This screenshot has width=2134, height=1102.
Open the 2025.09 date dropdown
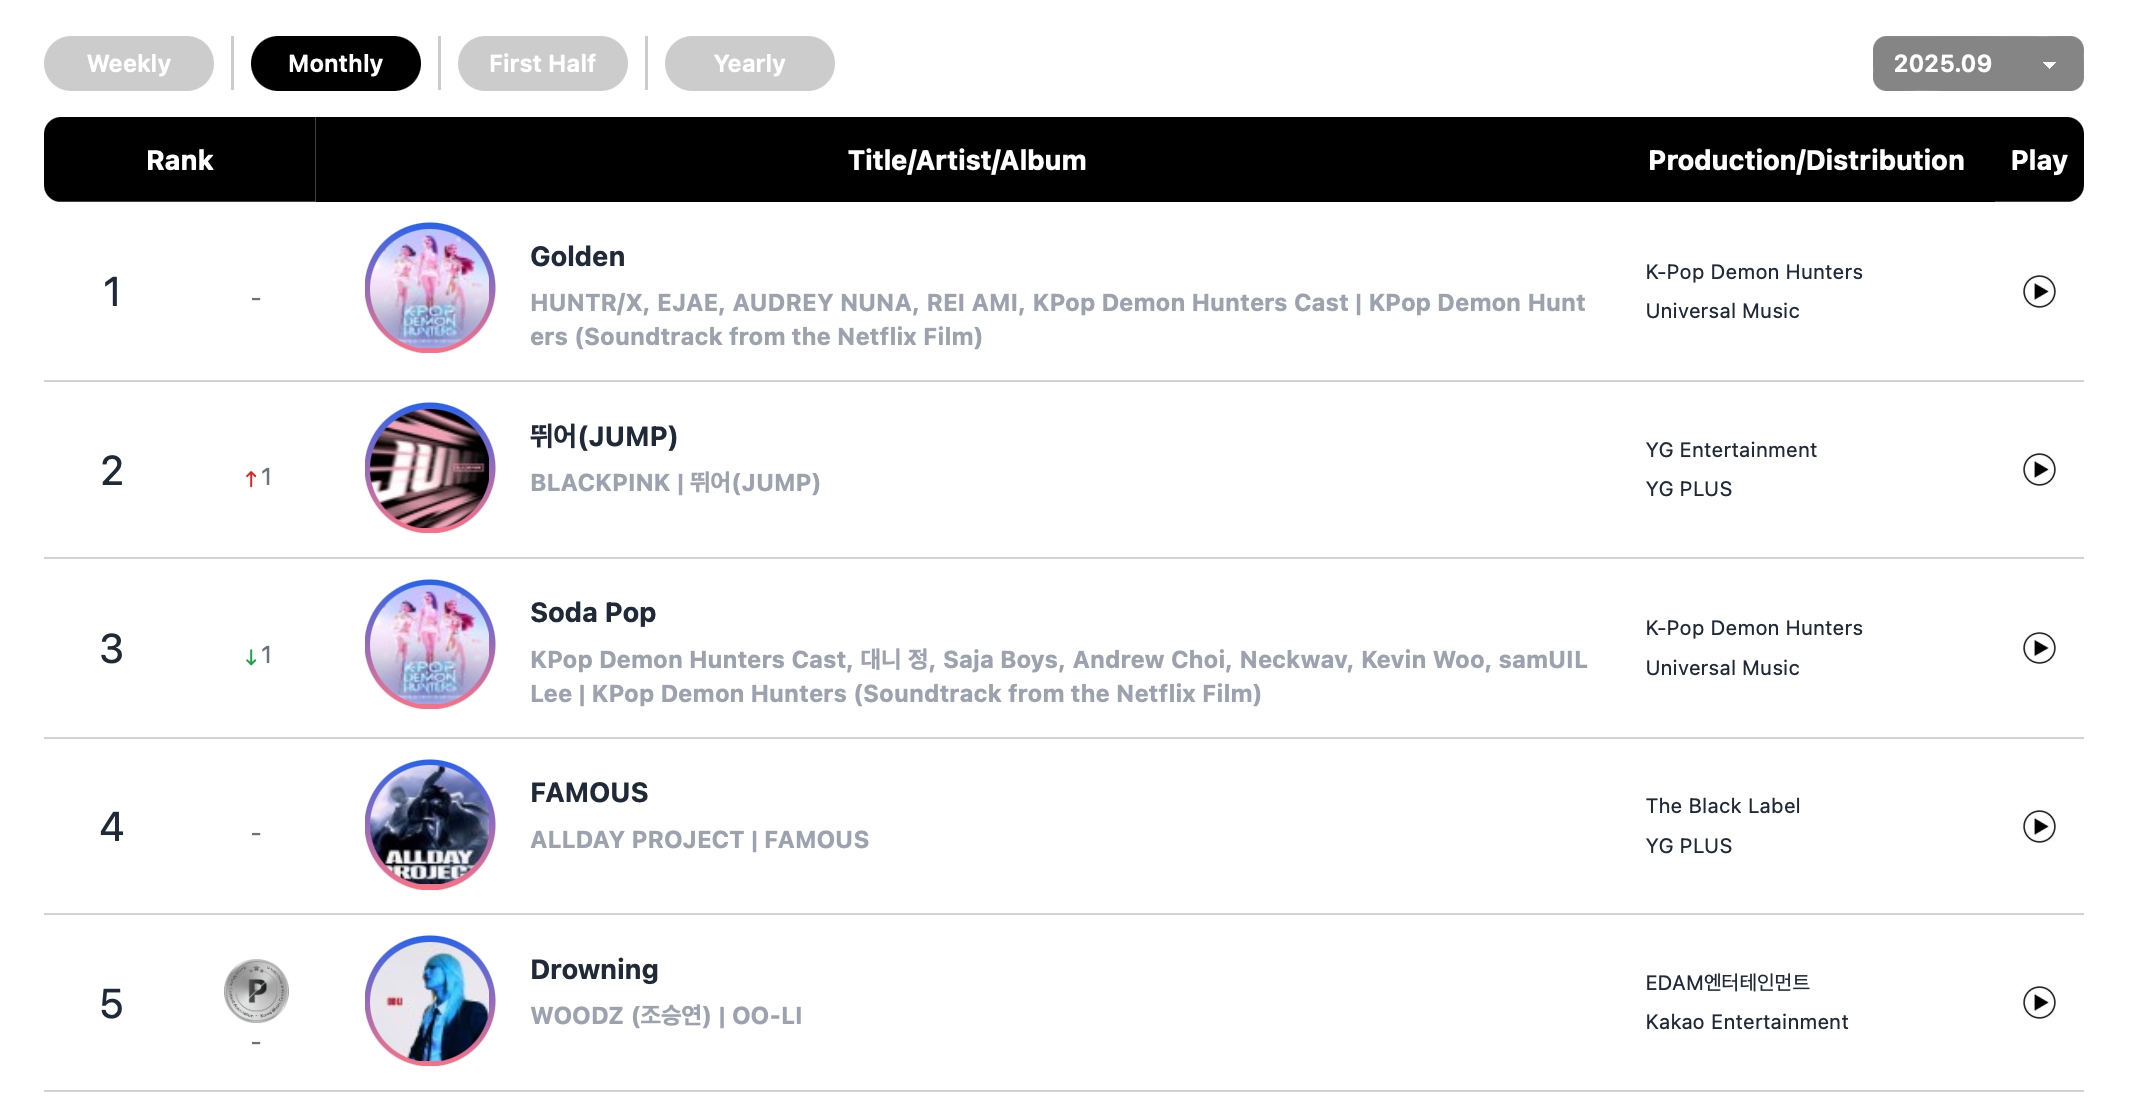click(1977, 64)
